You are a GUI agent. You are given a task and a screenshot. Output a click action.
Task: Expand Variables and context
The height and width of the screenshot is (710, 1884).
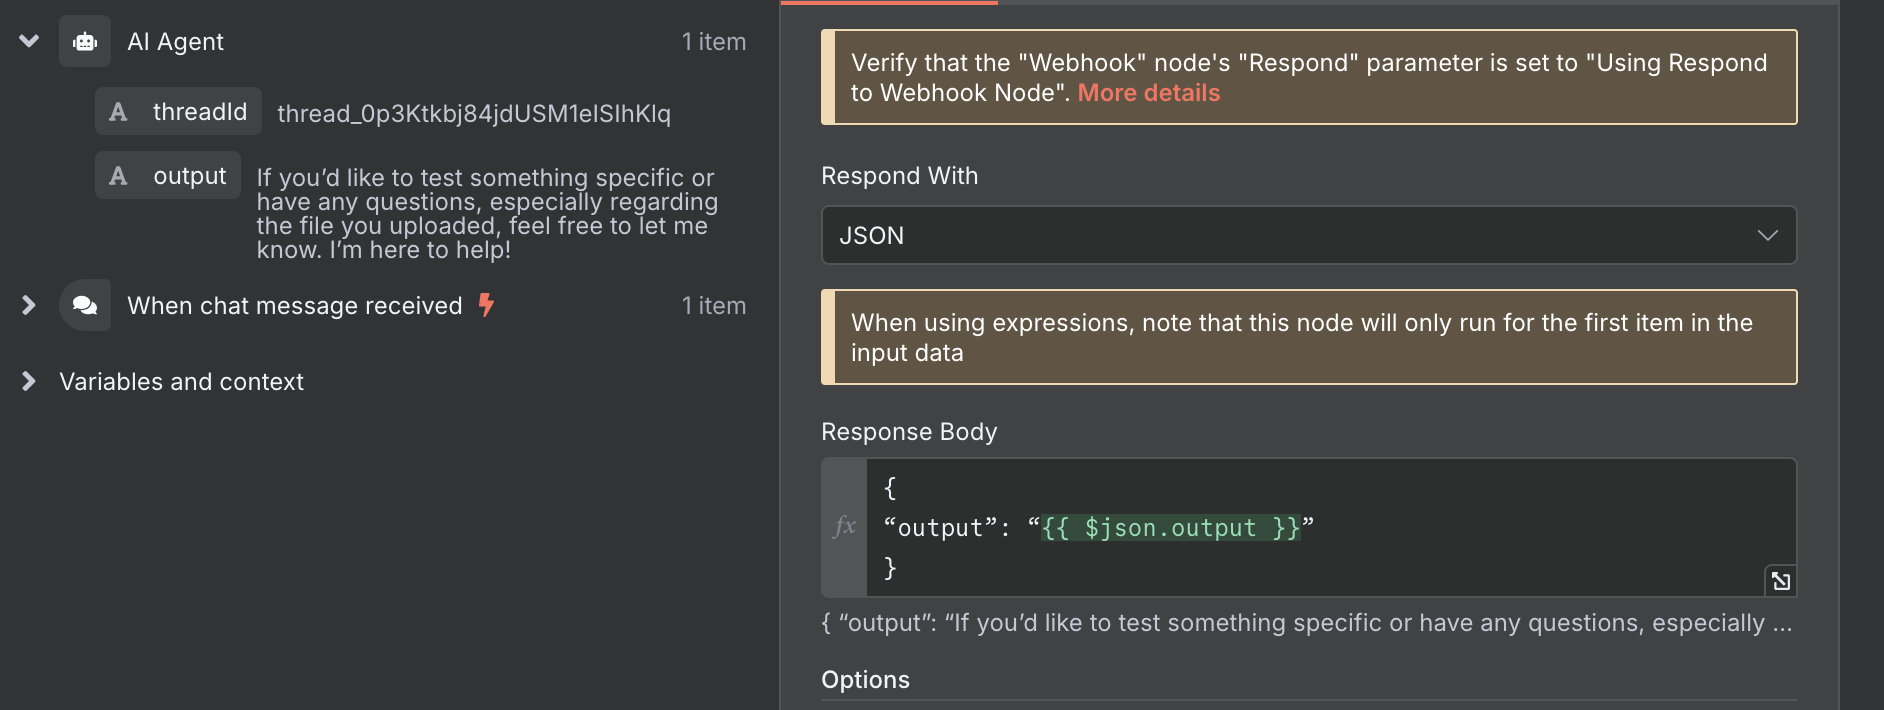(x=29, y=382)
